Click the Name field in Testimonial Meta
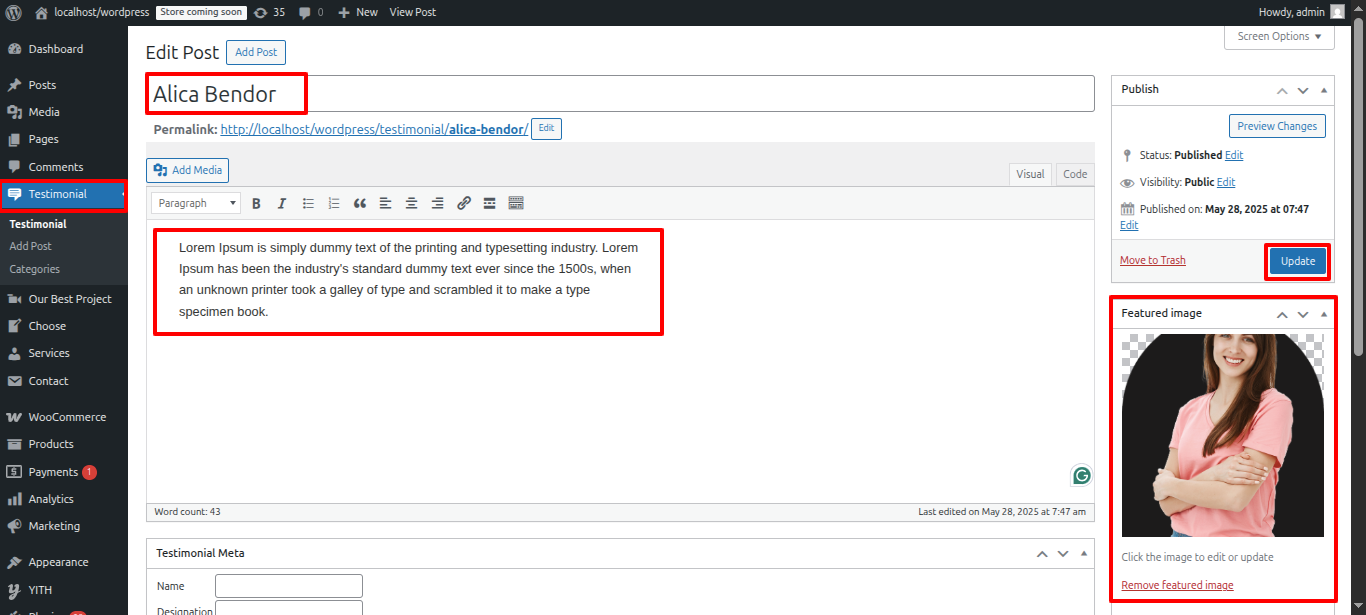The image size is (1366, 615). [x=289, y=586]
